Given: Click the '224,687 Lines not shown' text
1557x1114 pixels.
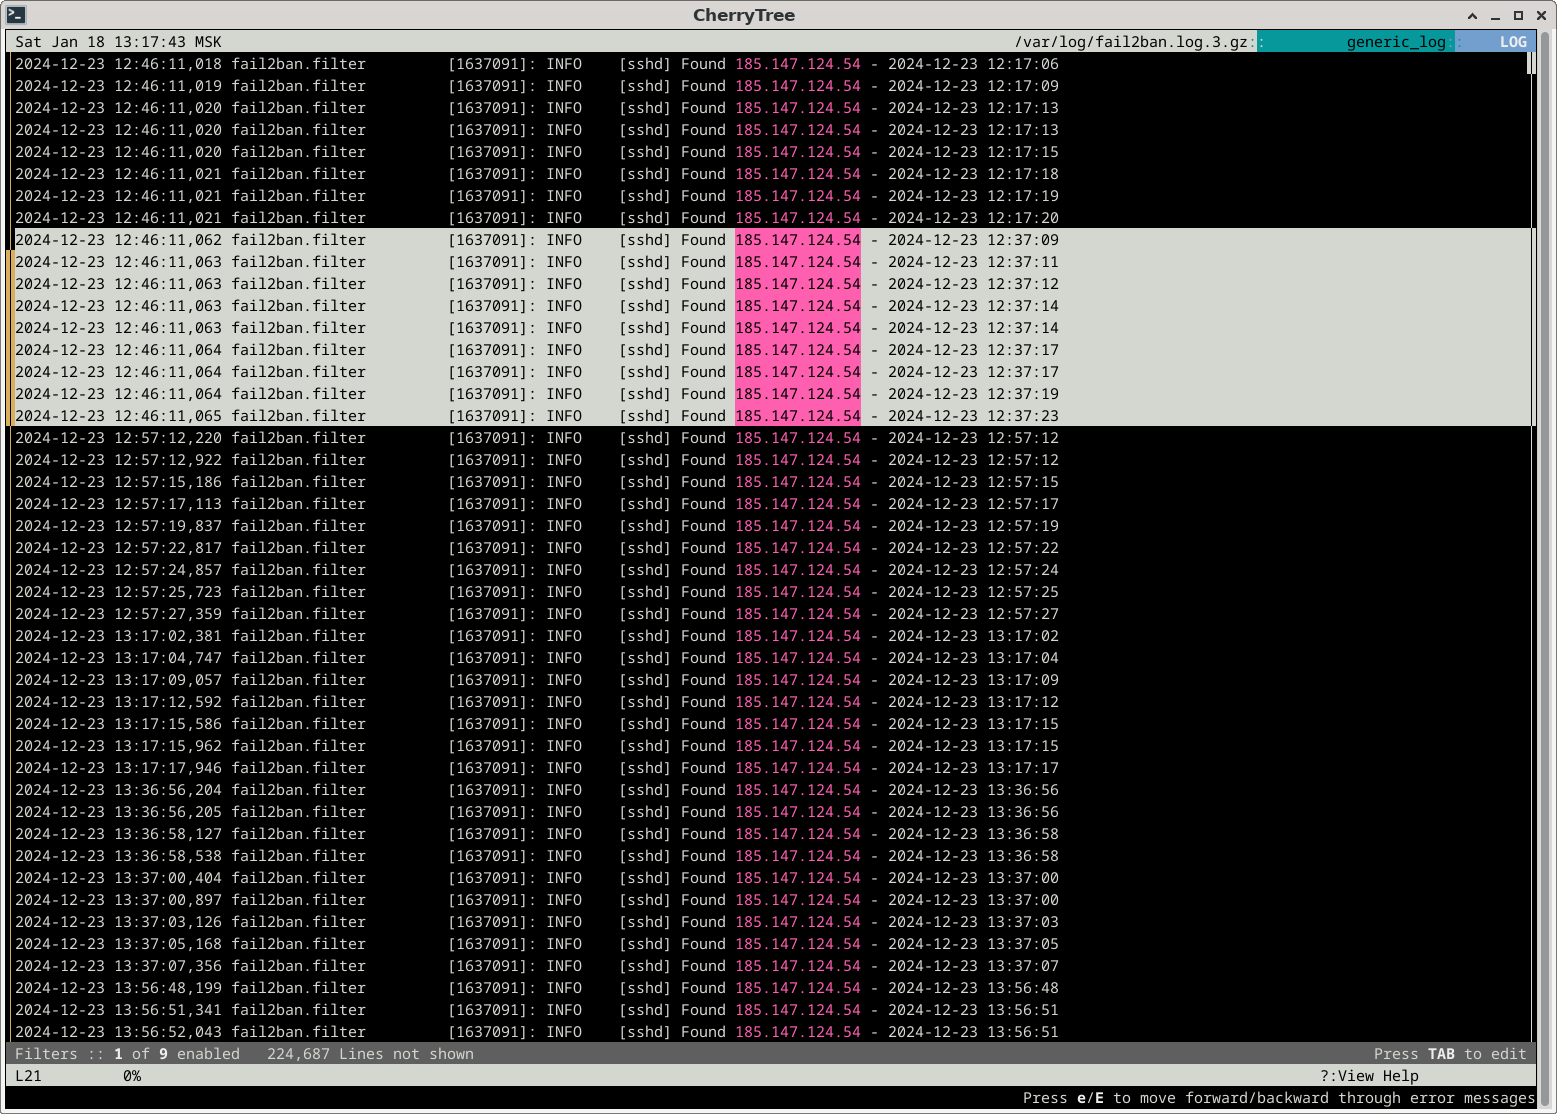Looking at the screenshot, I should tap(370, 1054).
